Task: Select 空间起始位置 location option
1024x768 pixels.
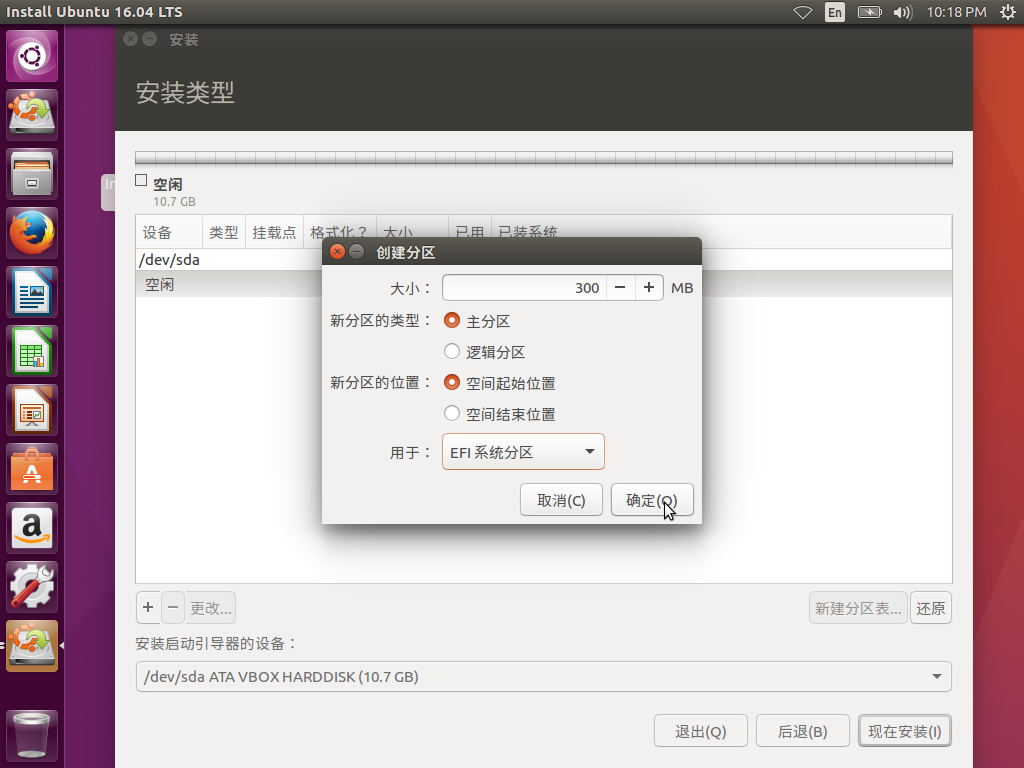Action: click(x=500, y=383)
